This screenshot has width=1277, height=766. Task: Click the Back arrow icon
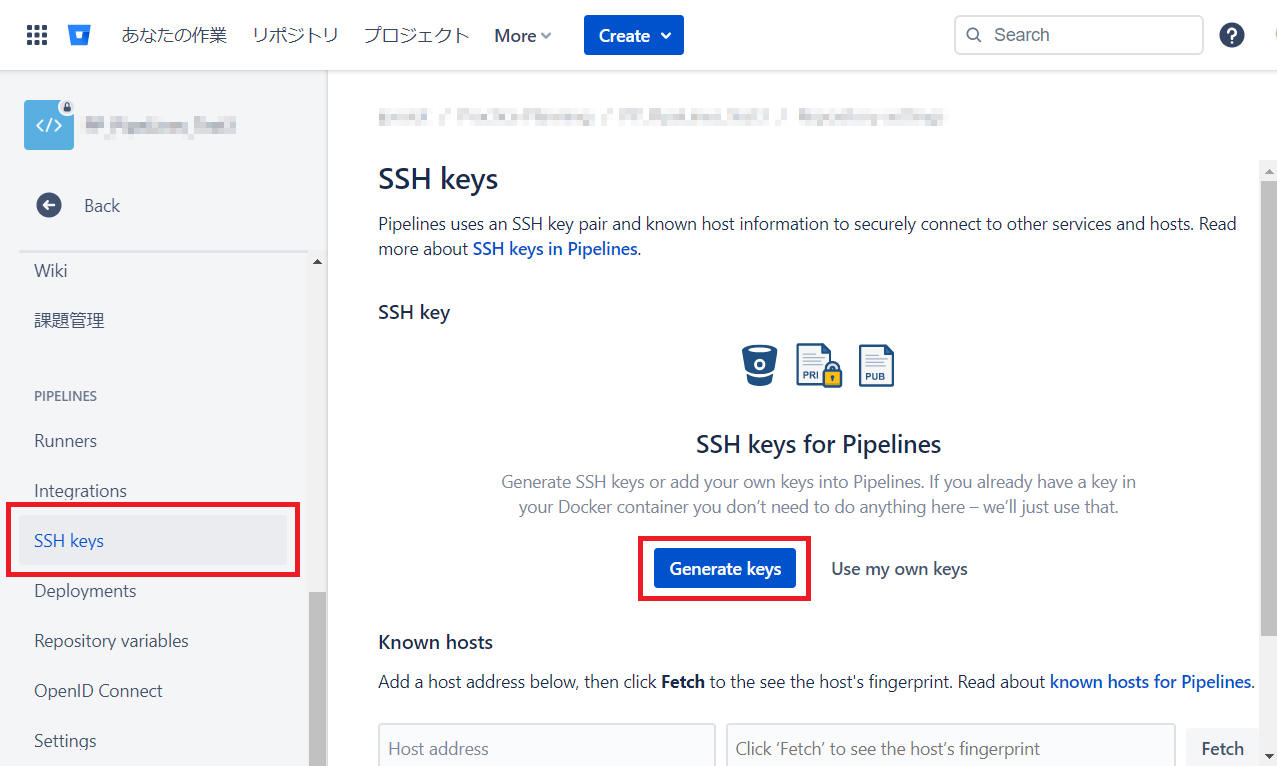point(49,205)
